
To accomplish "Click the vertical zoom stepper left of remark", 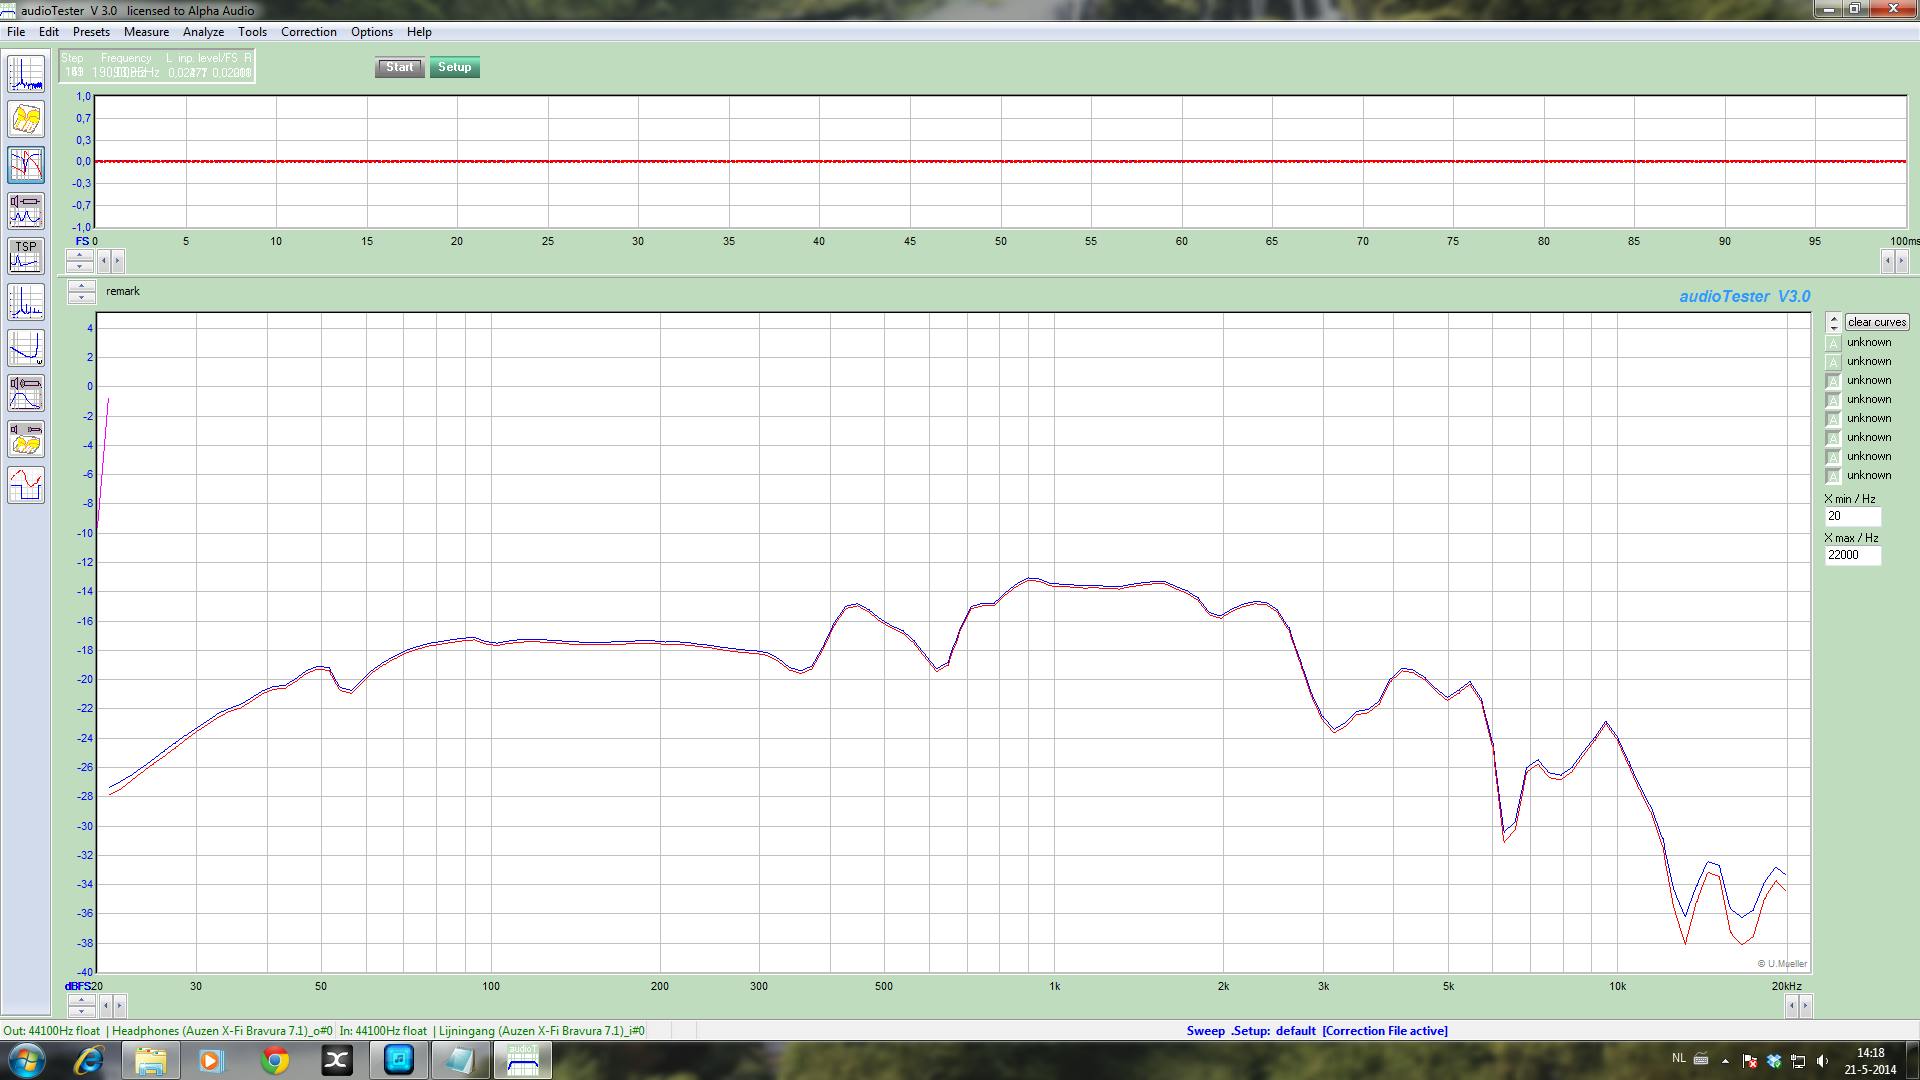I will pos(81,291).
